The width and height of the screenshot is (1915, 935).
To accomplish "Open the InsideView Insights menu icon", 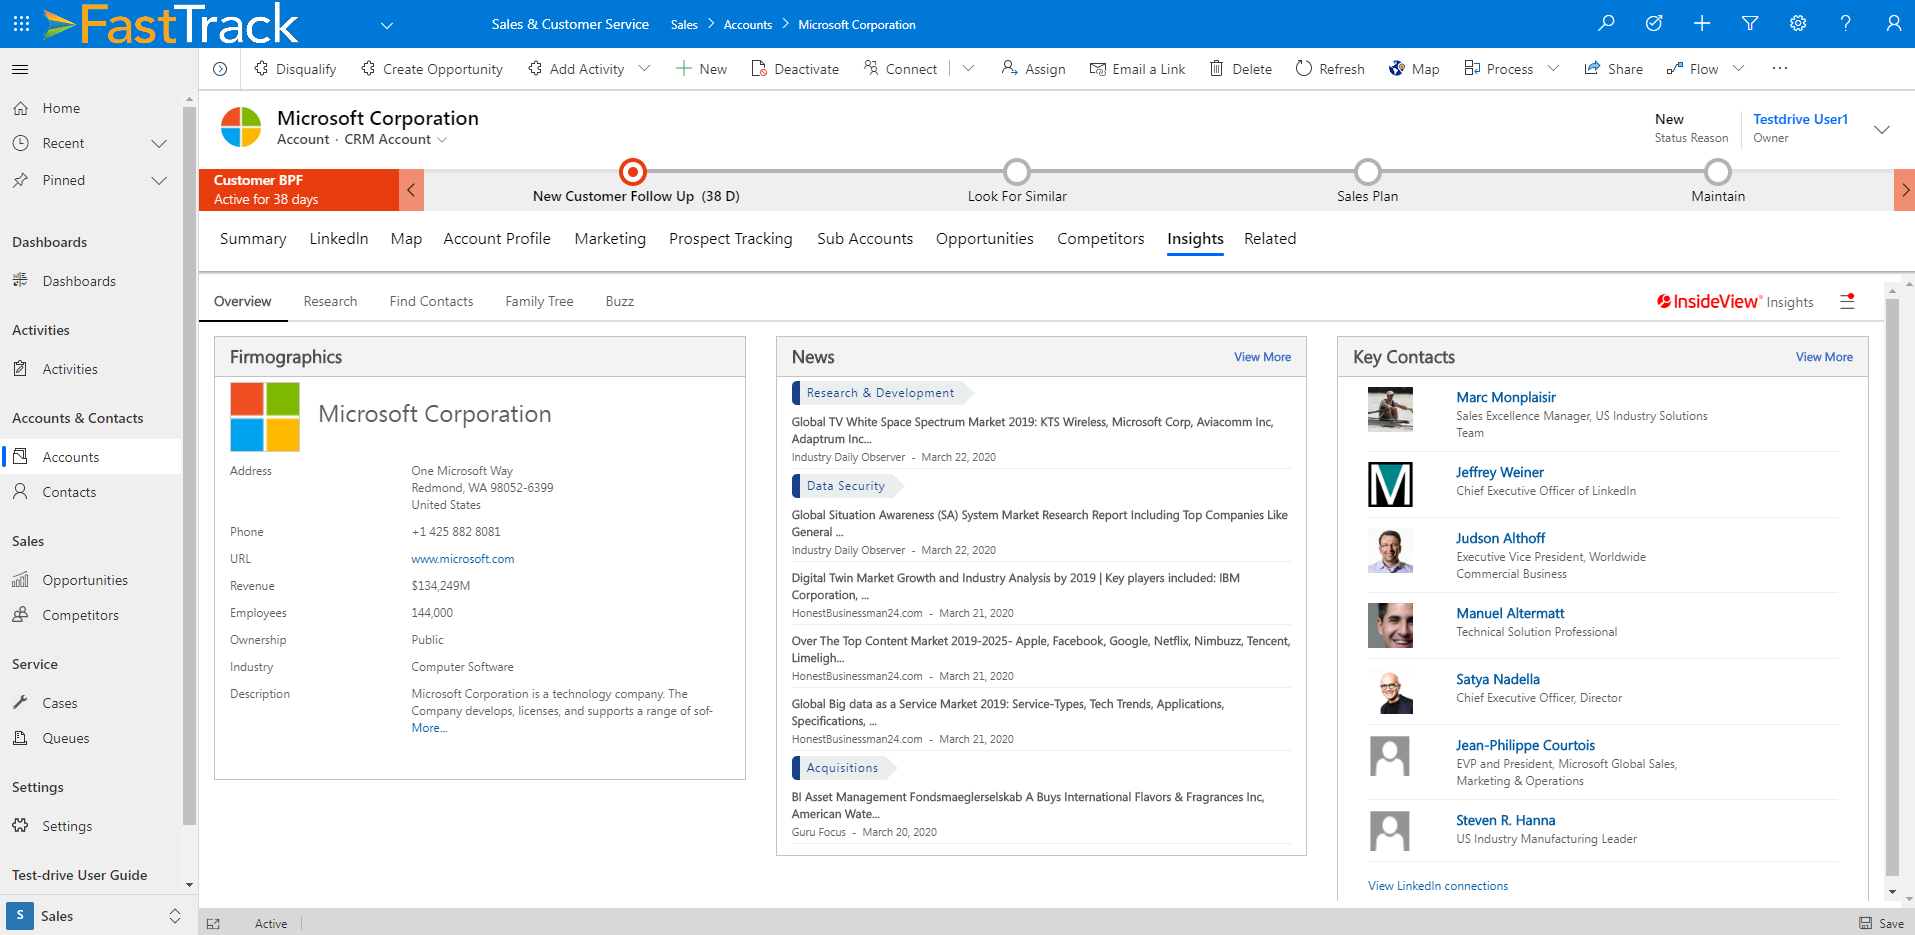I will [x=1847, y=301].
